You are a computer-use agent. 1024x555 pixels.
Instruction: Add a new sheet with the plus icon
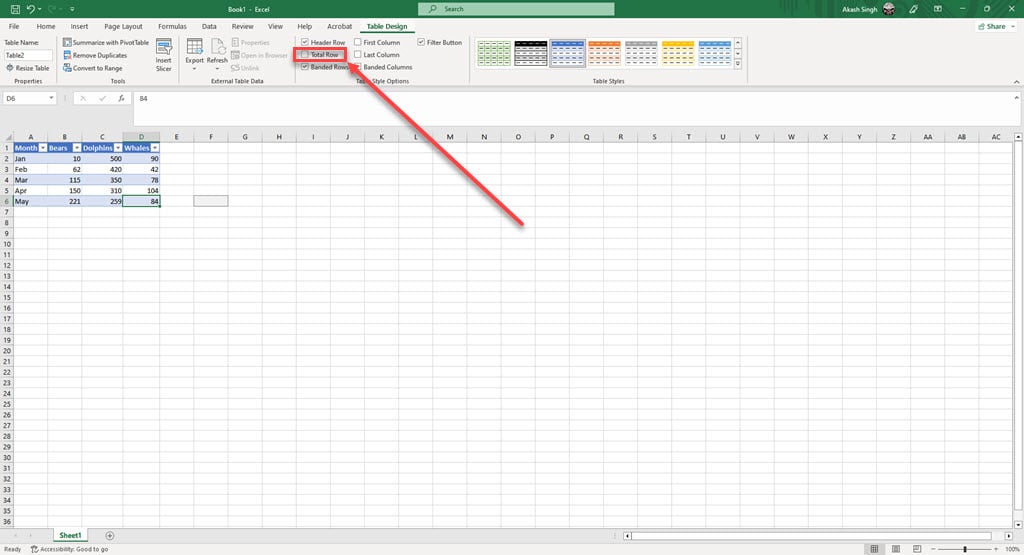click(110, 535)
